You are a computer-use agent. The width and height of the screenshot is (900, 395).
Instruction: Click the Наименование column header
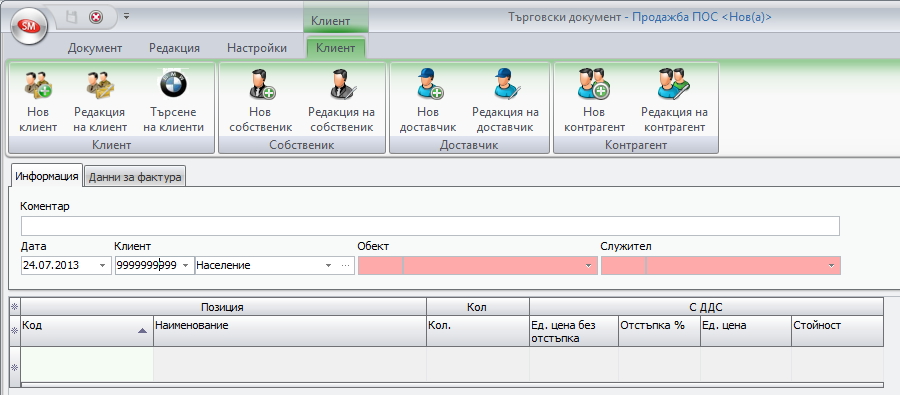pos(290,331)
